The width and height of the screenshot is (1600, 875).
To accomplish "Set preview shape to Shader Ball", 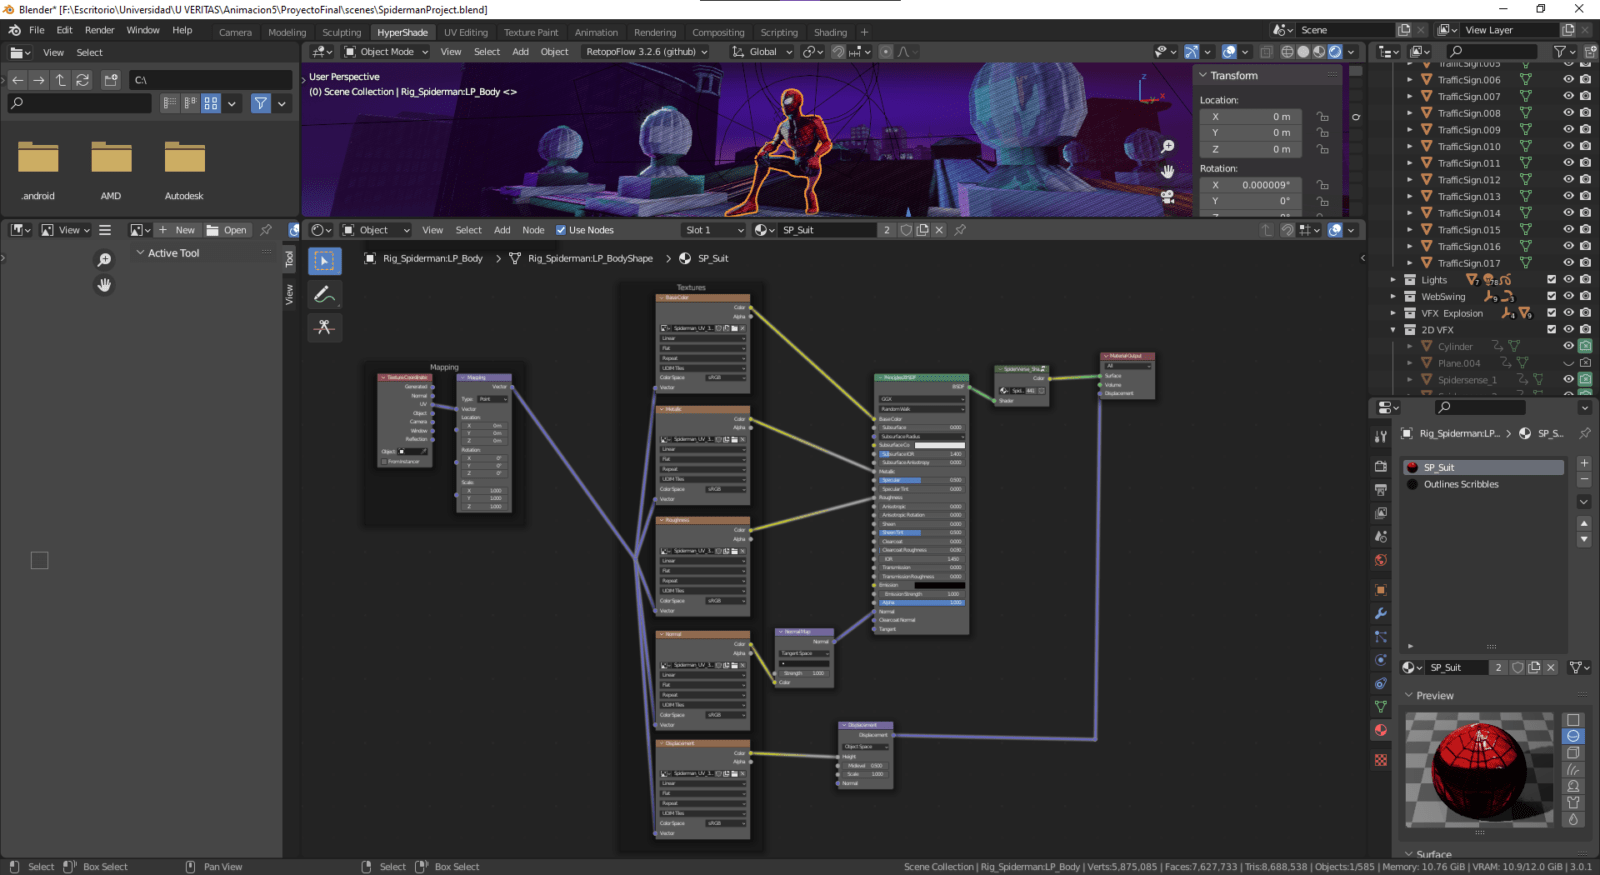I will tap(1573, 786).
